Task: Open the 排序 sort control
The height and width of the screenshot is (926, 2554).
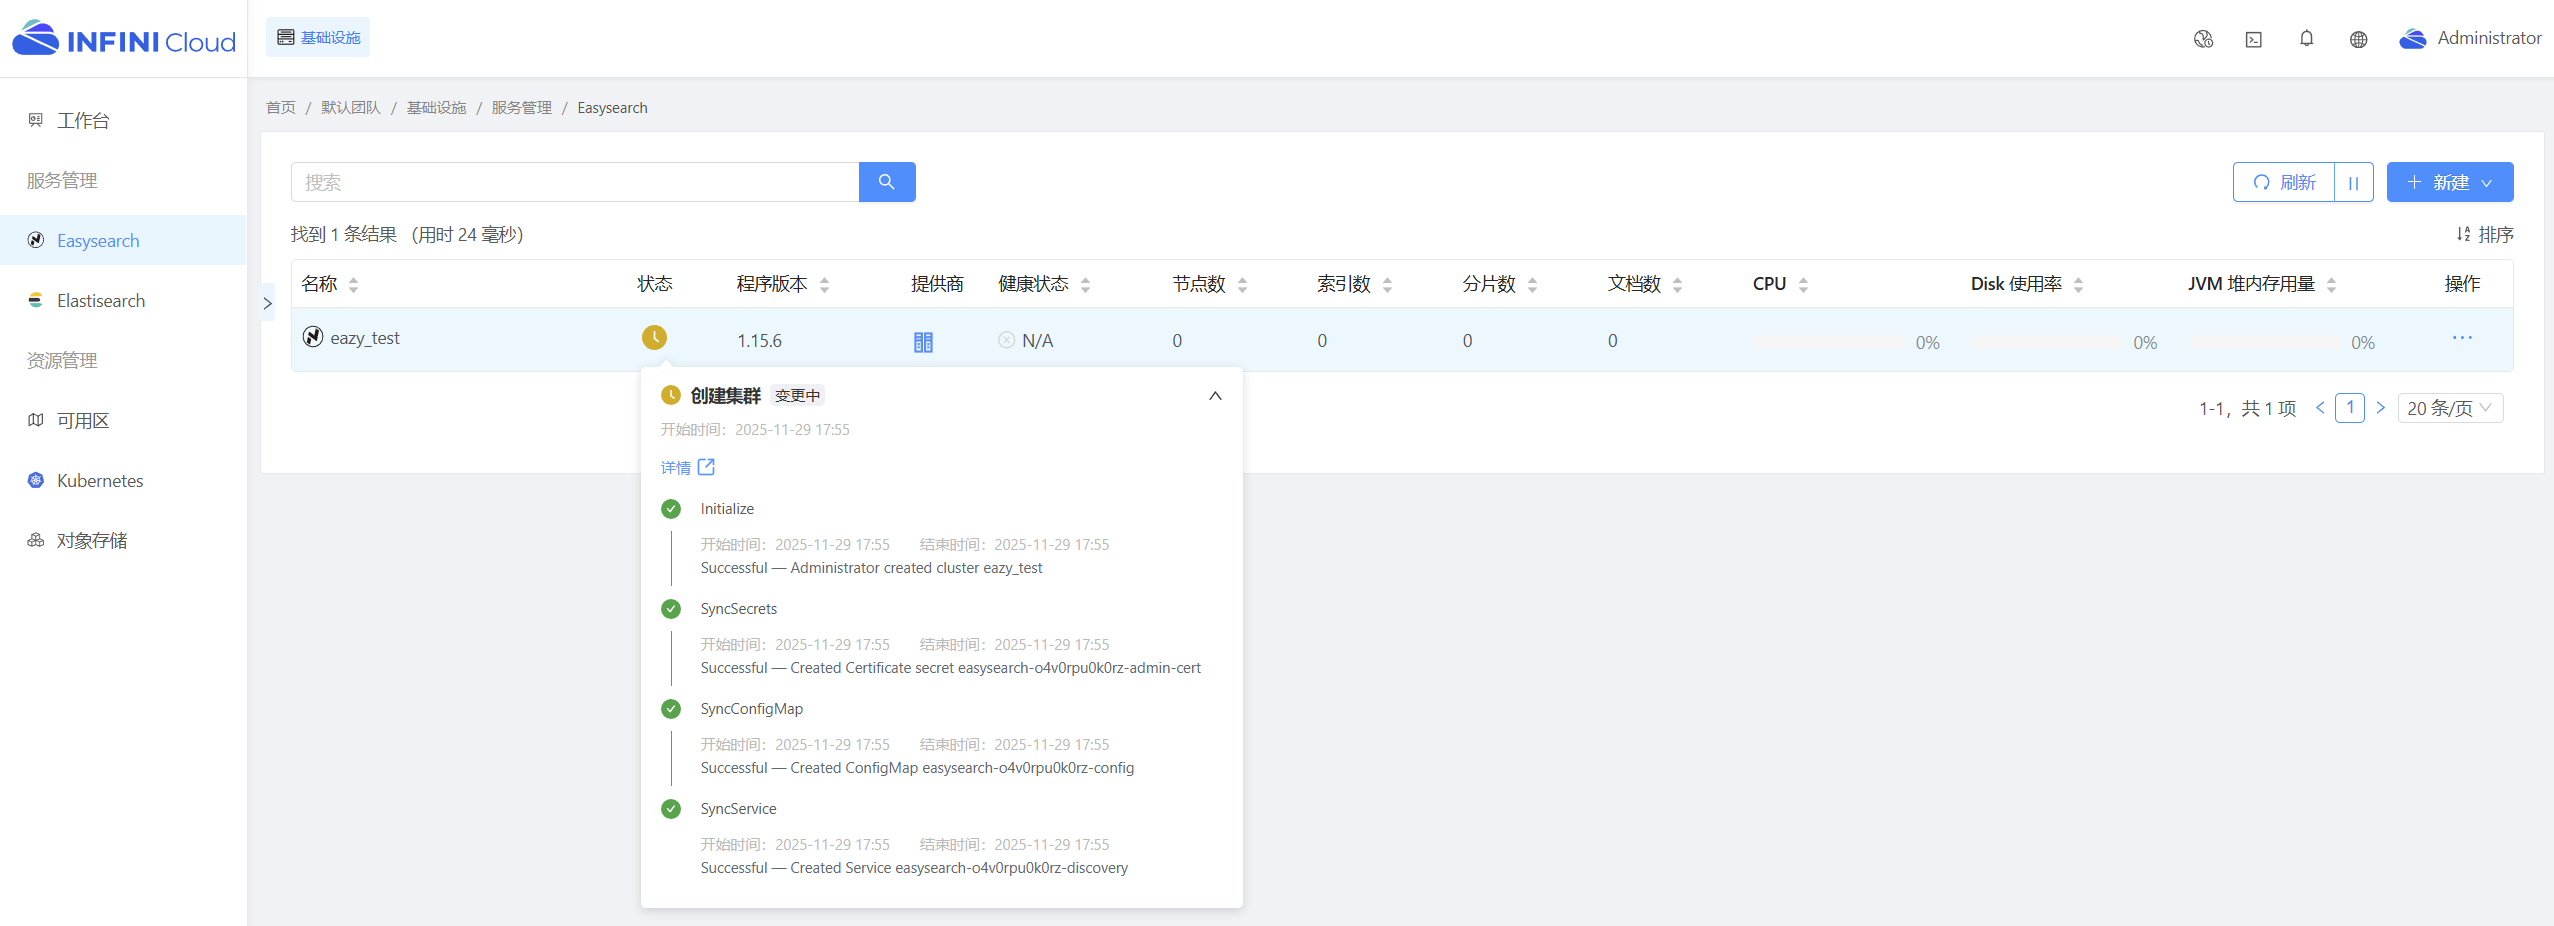Action: (2484, 234)
